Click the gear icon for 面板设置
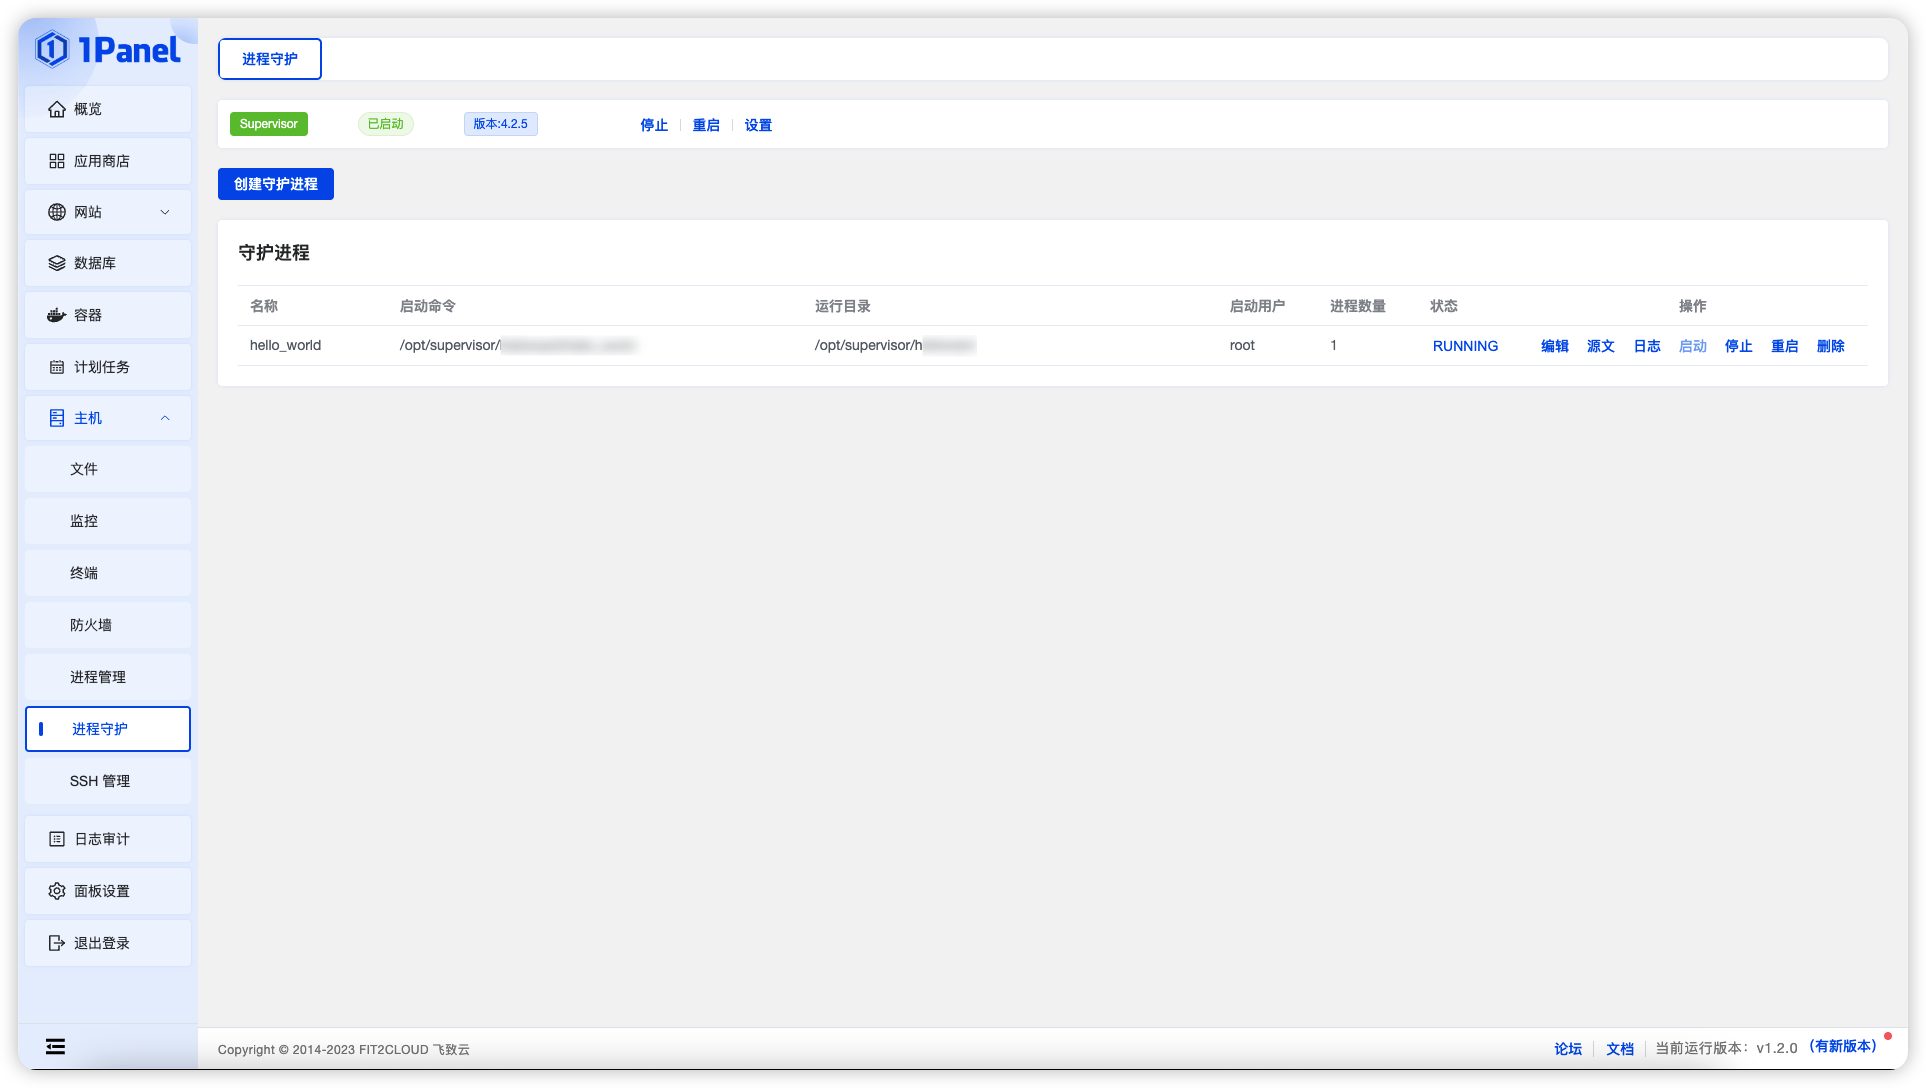 click(57, 891)
